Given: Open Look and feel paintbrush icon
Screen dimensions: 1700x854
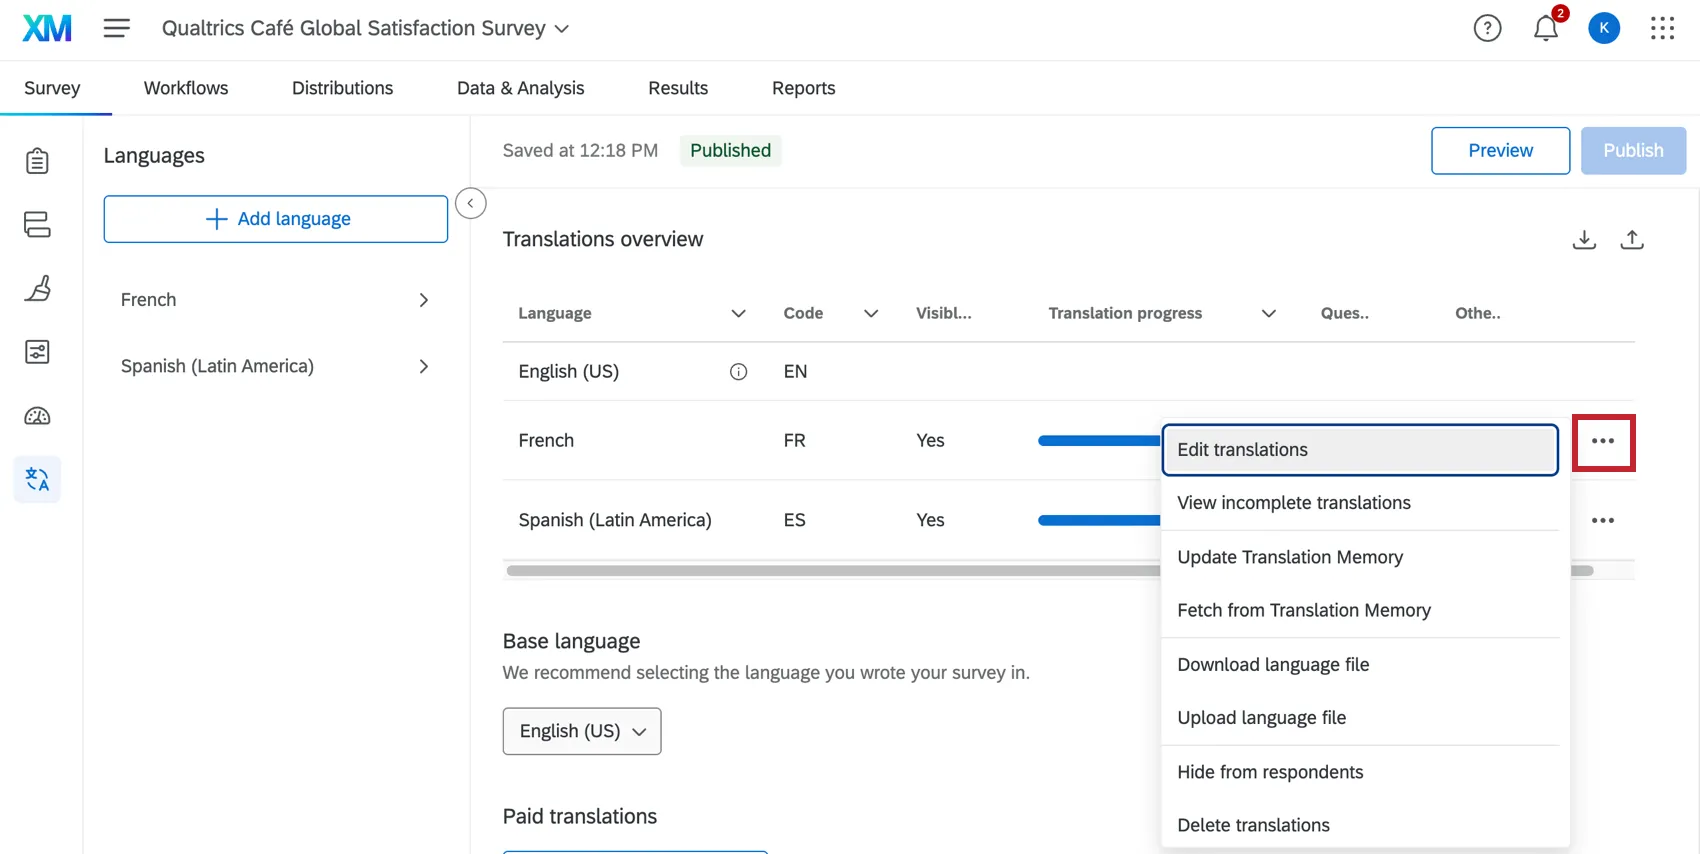Looking at the screenshot, I should click(x=37, y=289).
